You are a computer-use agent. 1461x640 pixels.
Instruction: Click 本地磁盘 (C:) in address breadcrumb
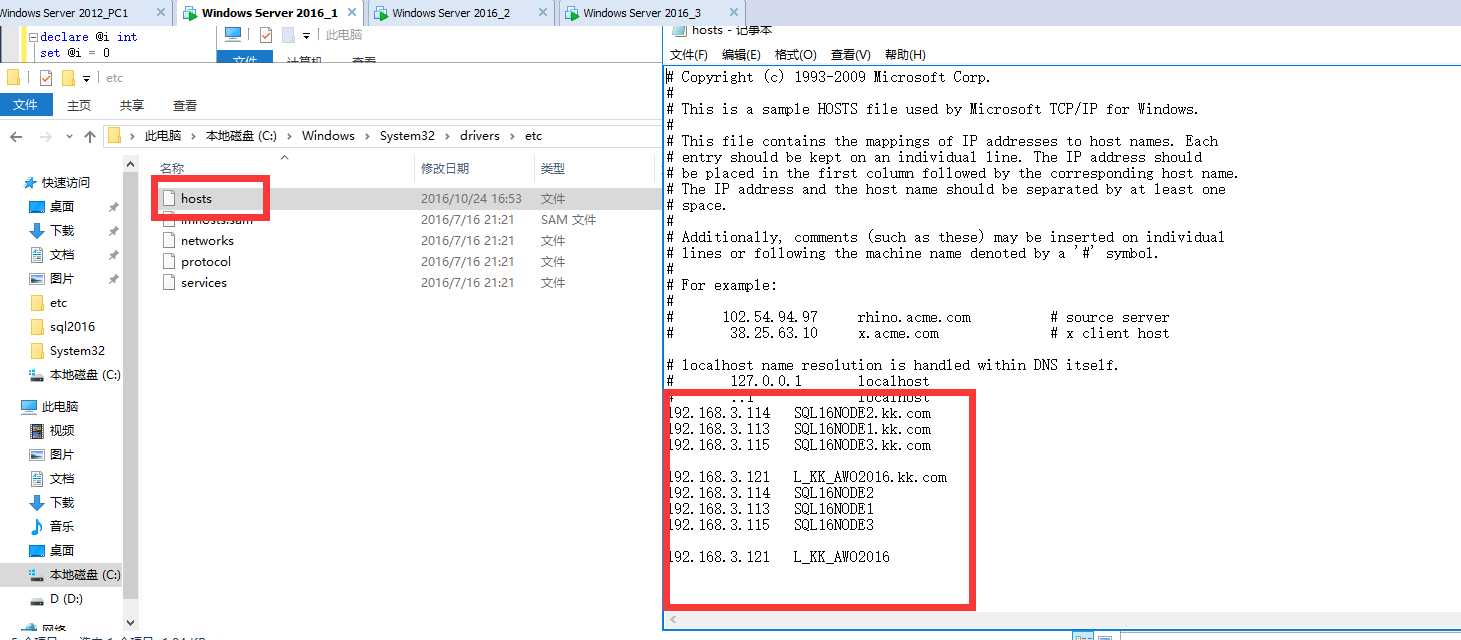coord(241,136)
